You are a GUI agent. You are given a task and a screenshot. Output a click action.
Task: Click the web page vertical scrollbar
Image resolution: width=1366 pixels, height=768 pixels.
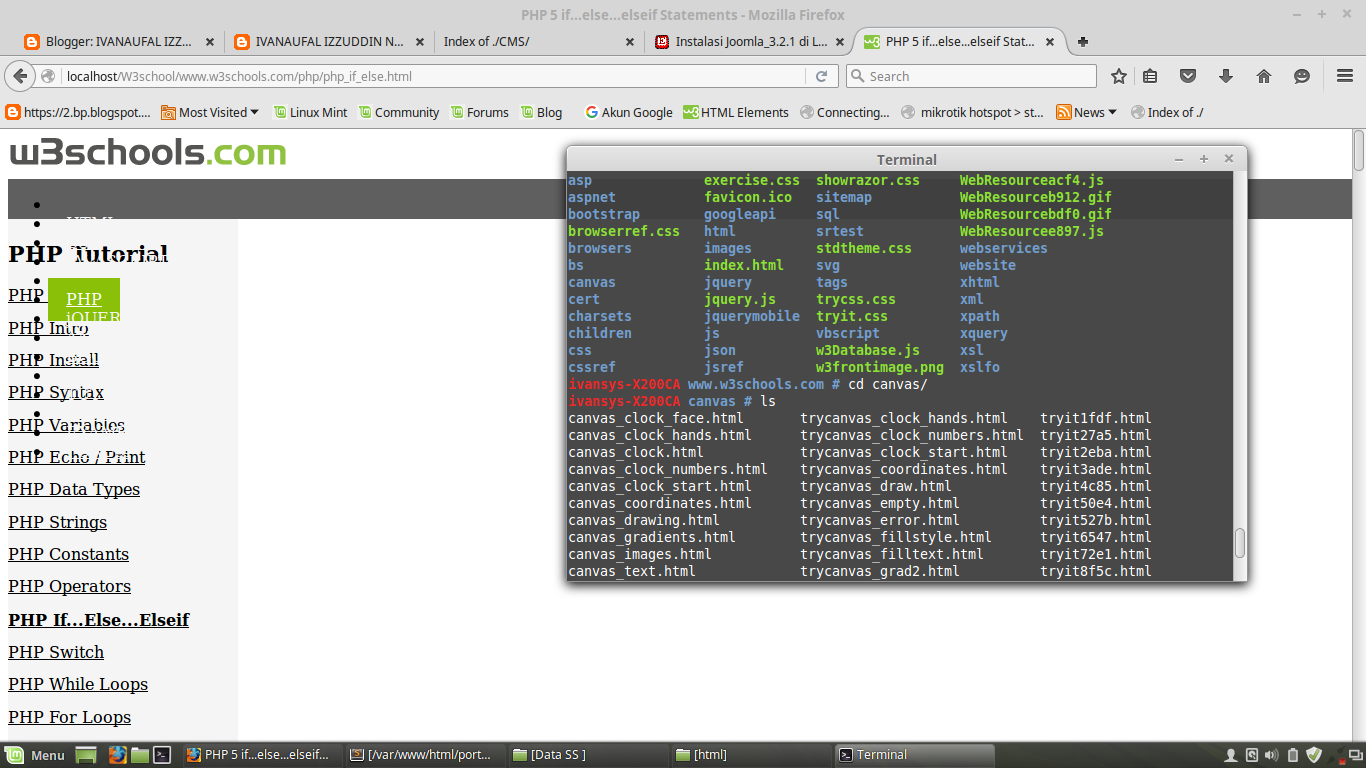click(1359, 150)
